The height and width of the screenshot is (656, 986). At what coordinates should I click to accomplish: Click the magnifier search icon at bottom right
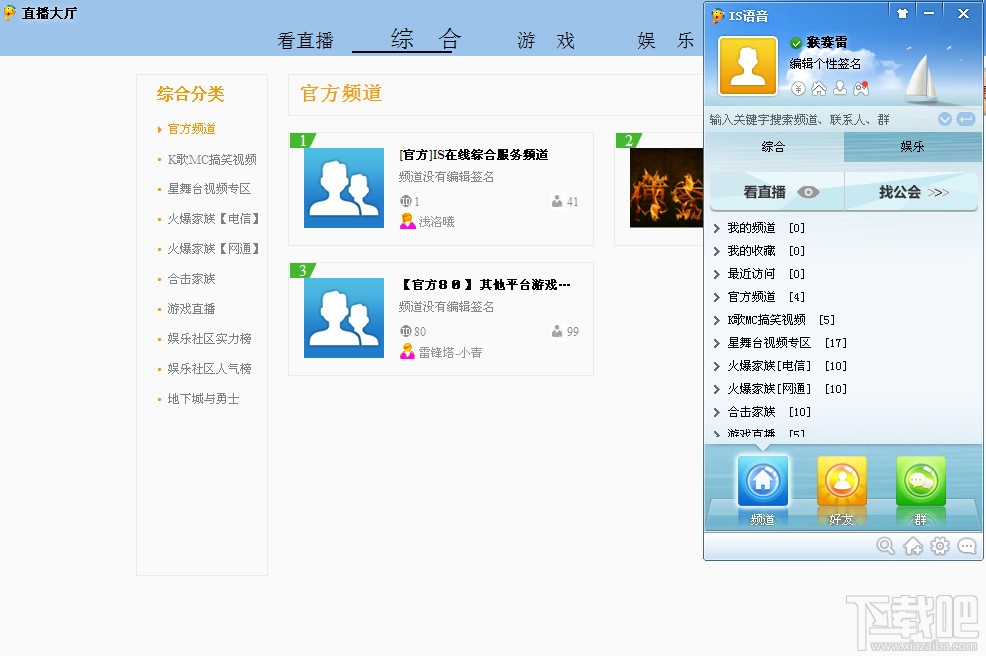[886, 546]
